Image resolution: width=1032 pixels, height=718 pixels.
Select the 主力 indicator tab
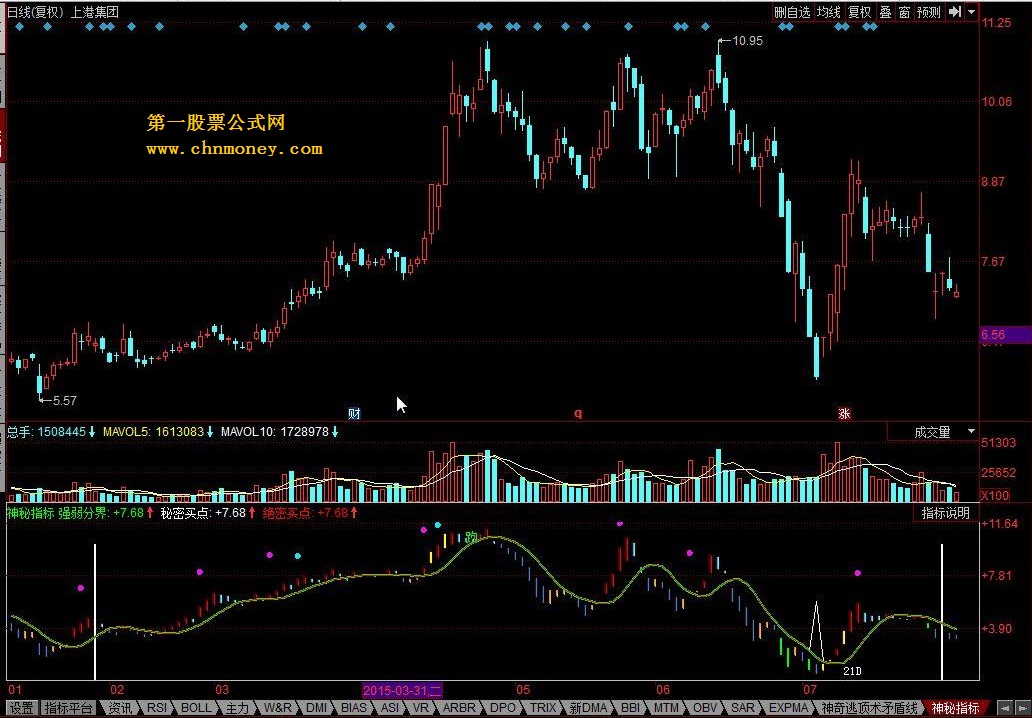pos(237,708)
